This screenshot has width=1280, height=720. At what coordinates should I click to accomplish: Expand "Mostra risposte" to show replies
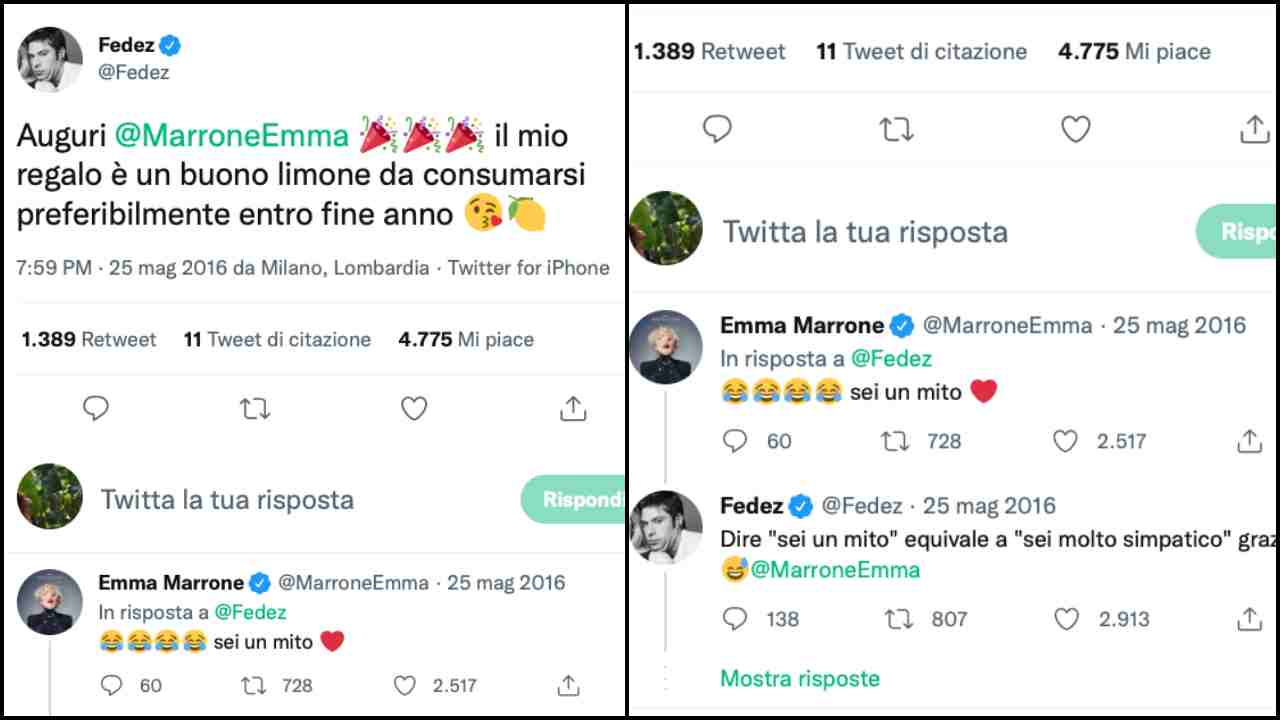point(800,679)
